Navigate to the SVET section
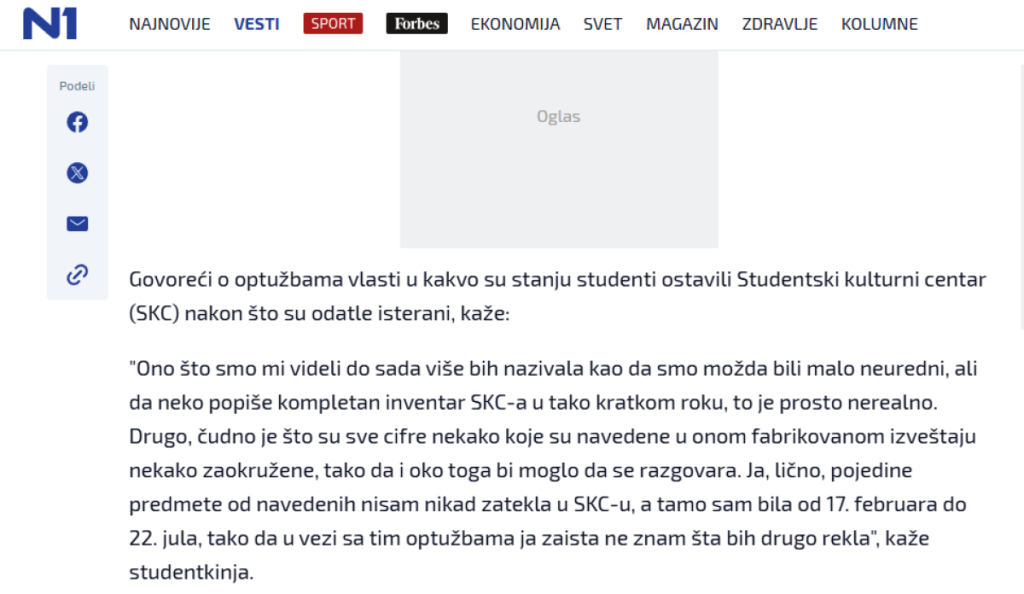 click(603, 24)
